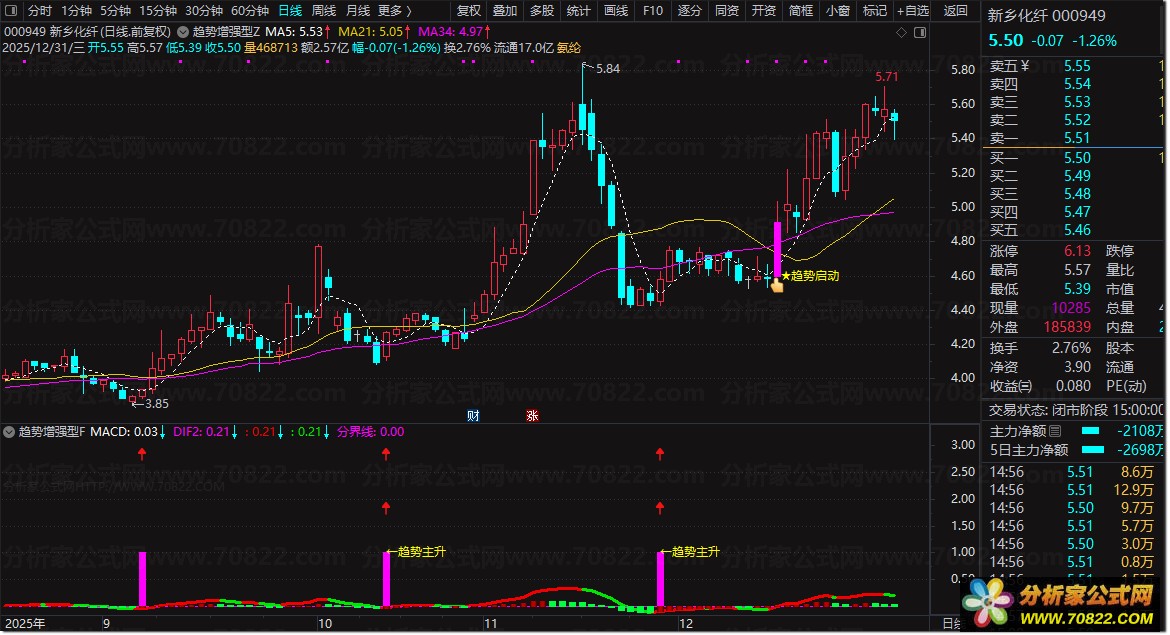This screenshot has width=1170, height=635.
Task: Click the diamond icon above the chart
Action: click(x=901, y=32)
